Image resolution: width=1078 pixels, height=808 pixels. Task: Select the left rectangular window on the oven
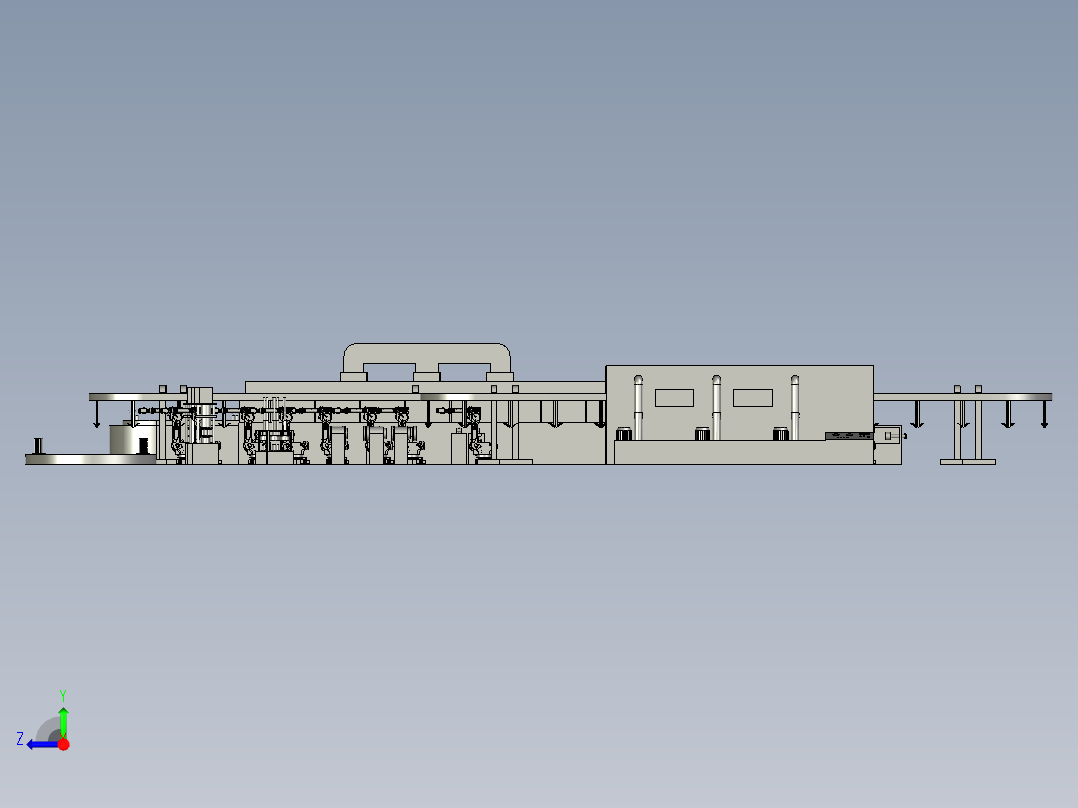[x=674, y=398]
